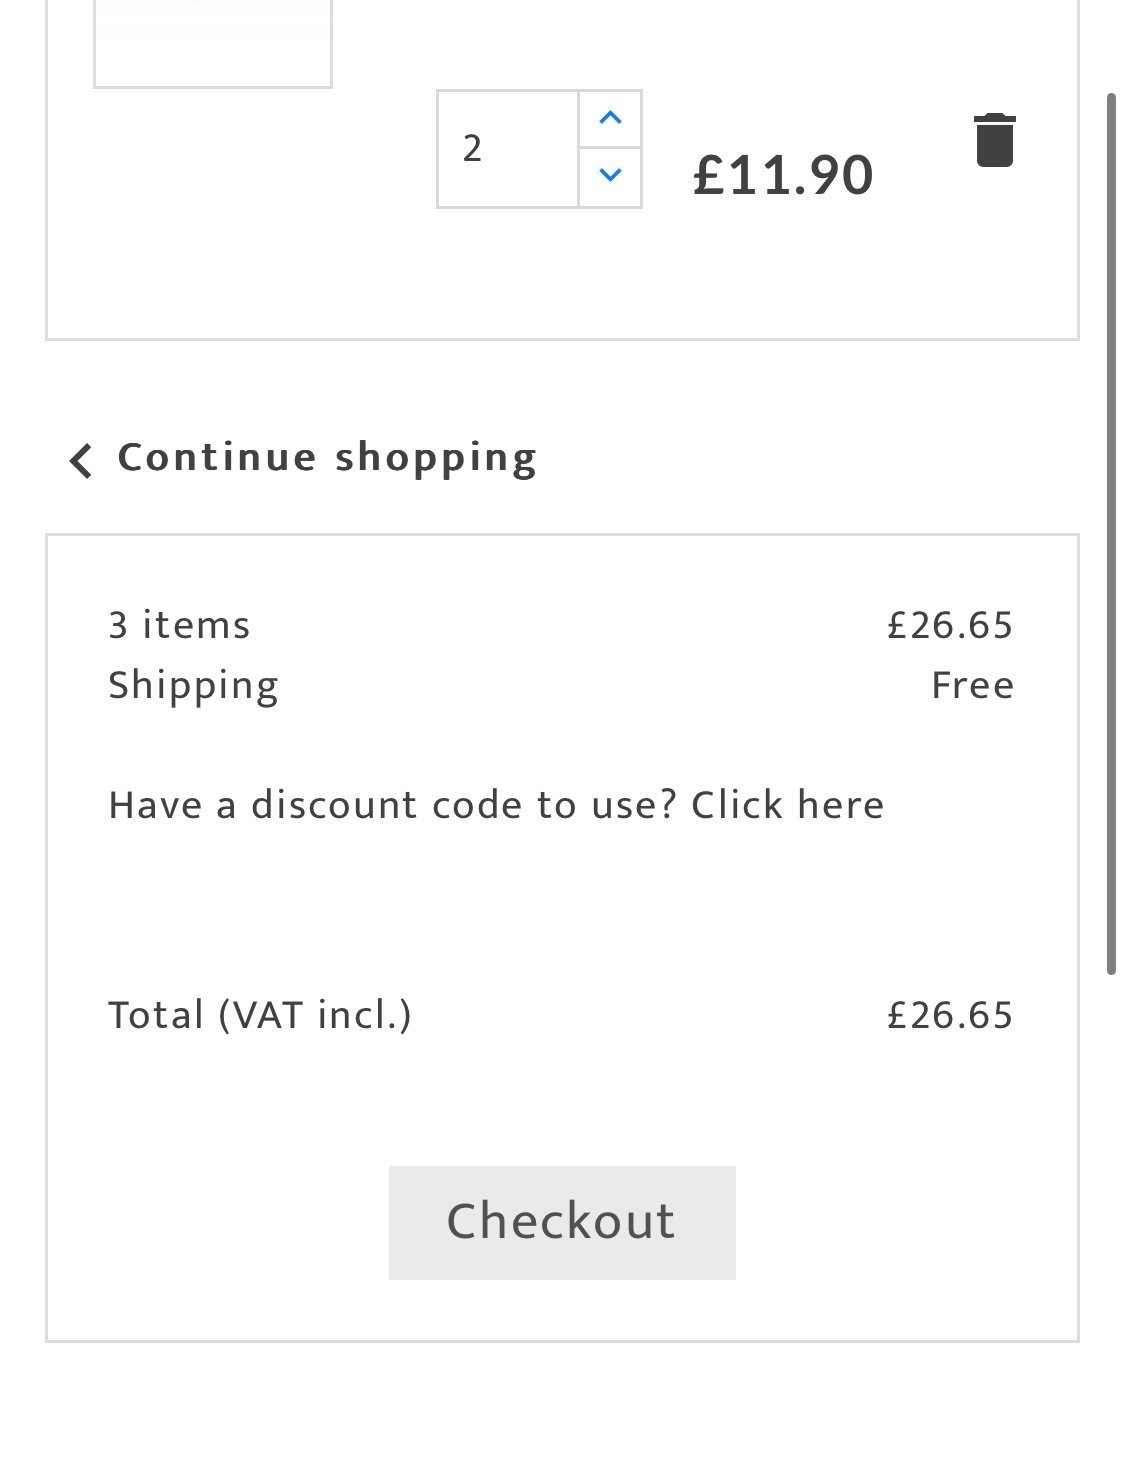Image resolution: width=1125 pixels, height=1479 pixels.
Task: Delete the item with the trash icon
Action: pyautogui.click(x=994, y=141)
